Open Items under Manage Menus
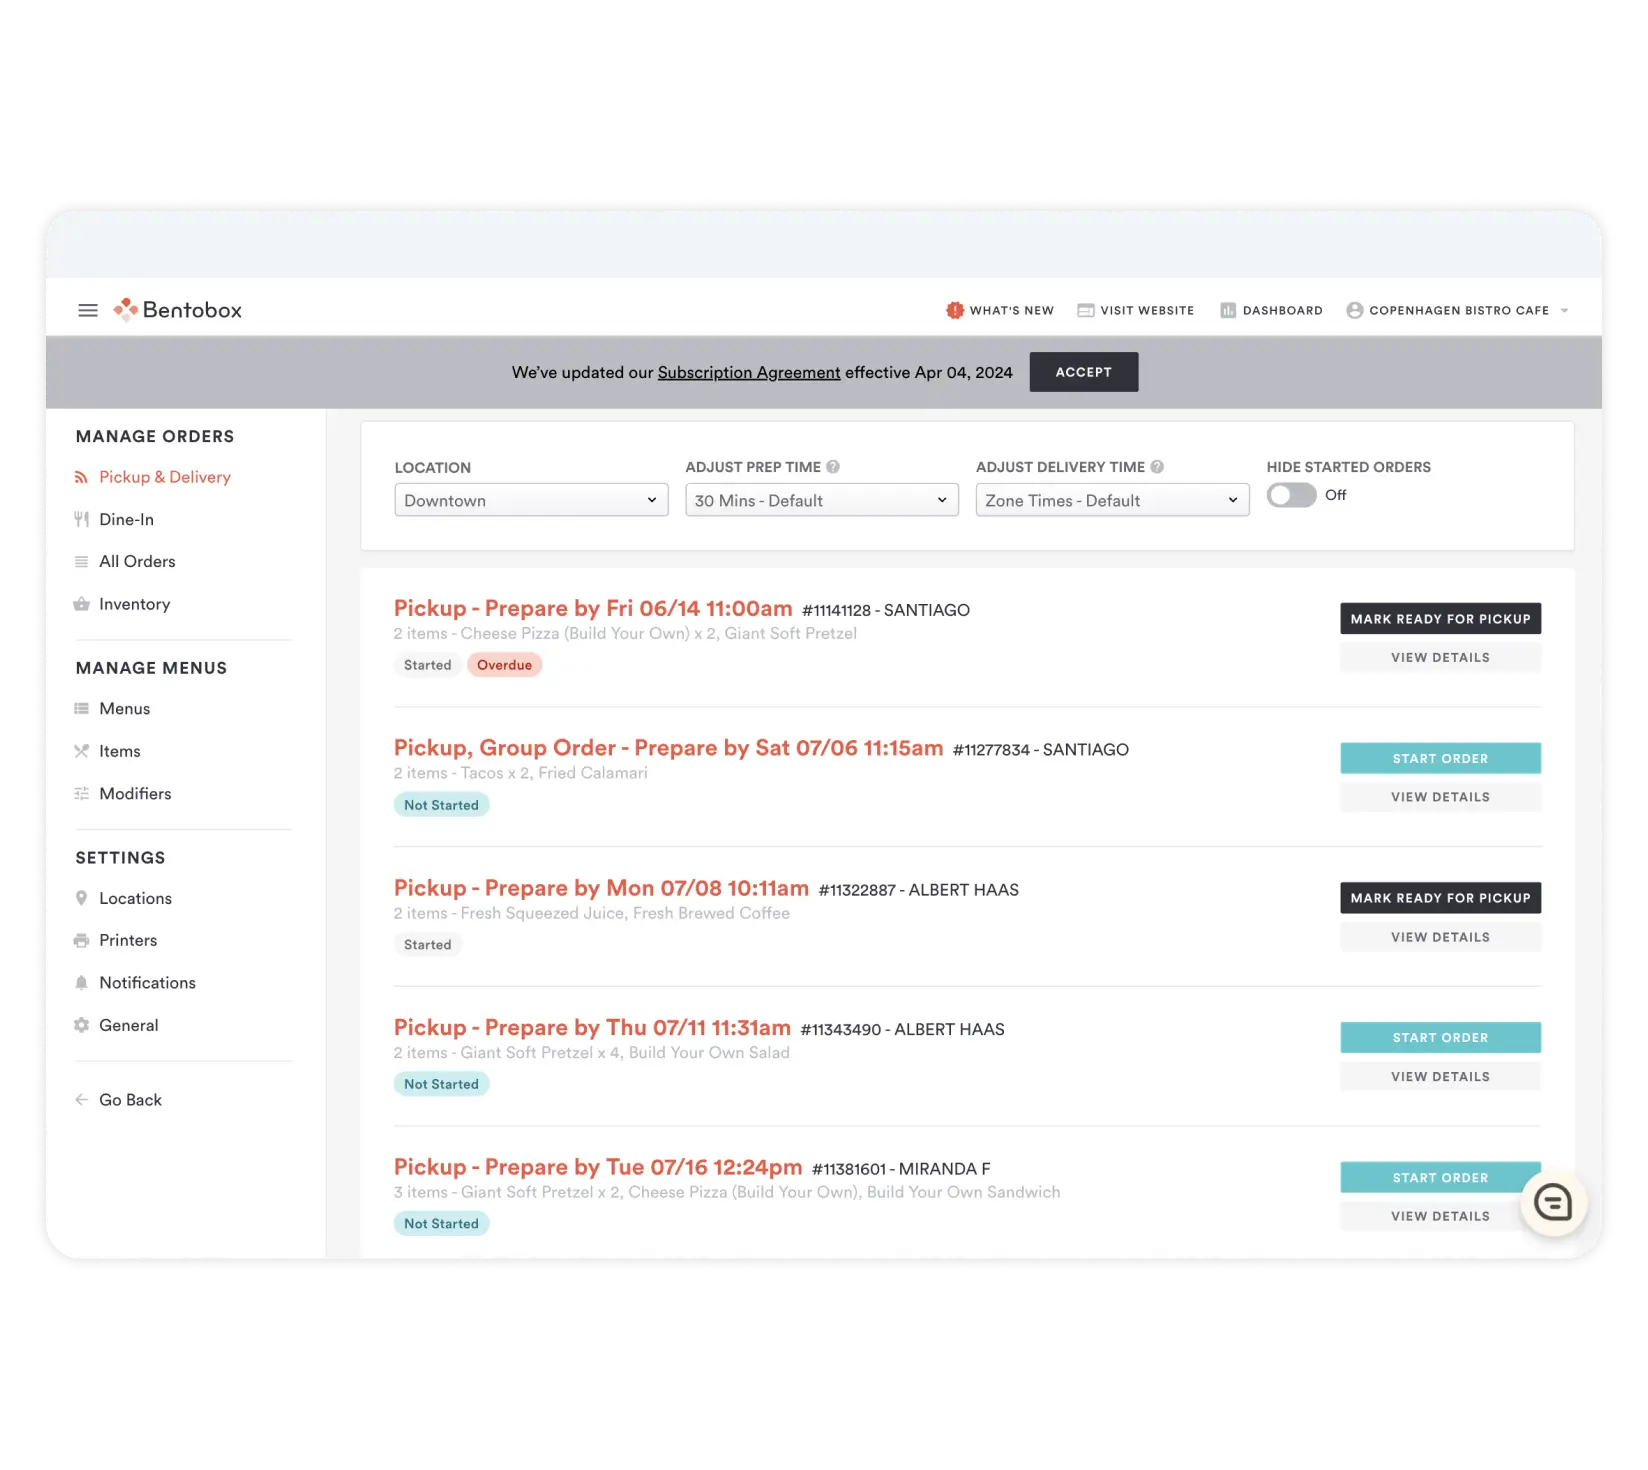 120,751
